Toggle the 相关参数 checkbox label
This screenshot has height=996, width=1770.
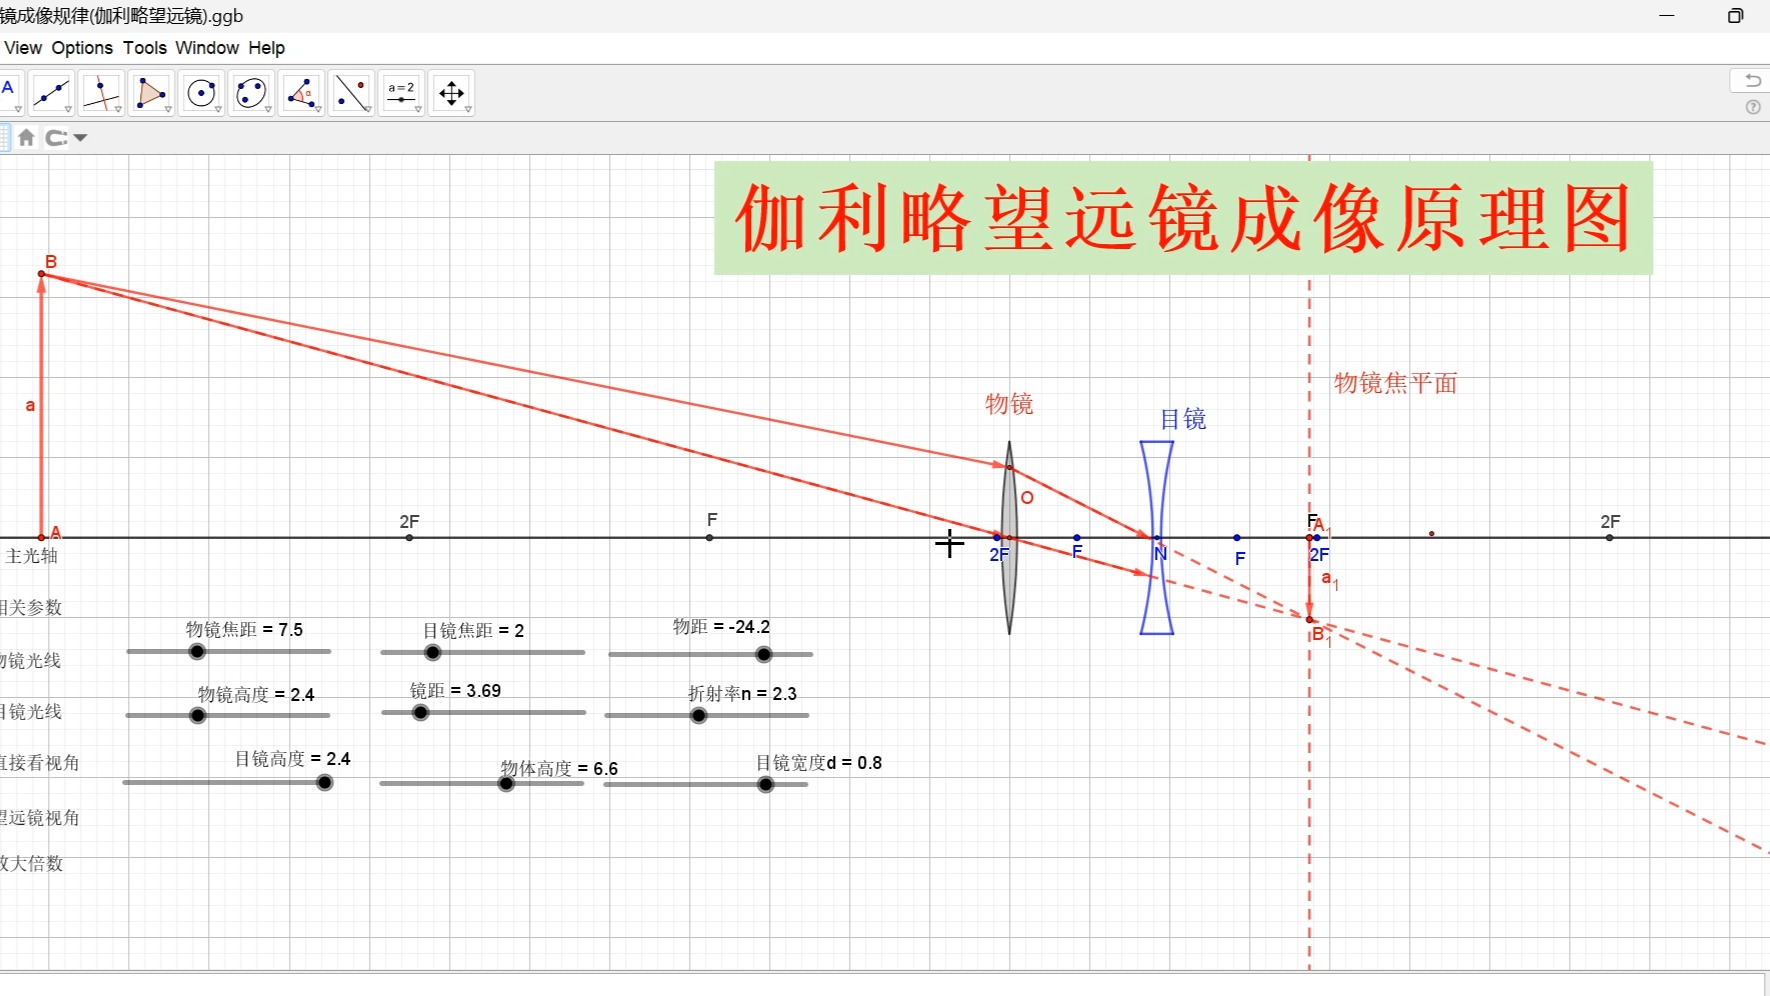click(x=31, y=608)
